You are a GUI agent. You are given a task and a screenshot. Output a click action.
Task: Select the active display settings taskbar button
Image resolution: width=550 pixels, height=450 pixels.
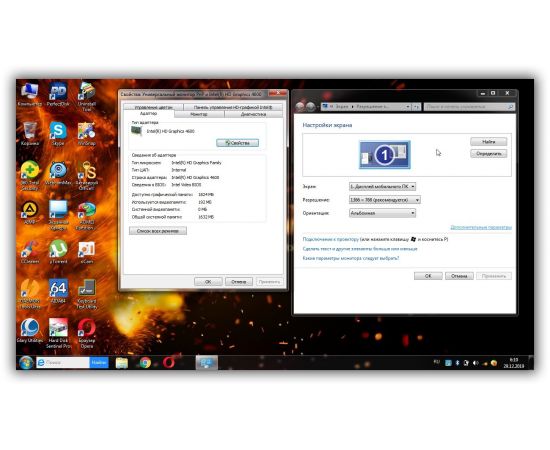click(x=206, y=363)
